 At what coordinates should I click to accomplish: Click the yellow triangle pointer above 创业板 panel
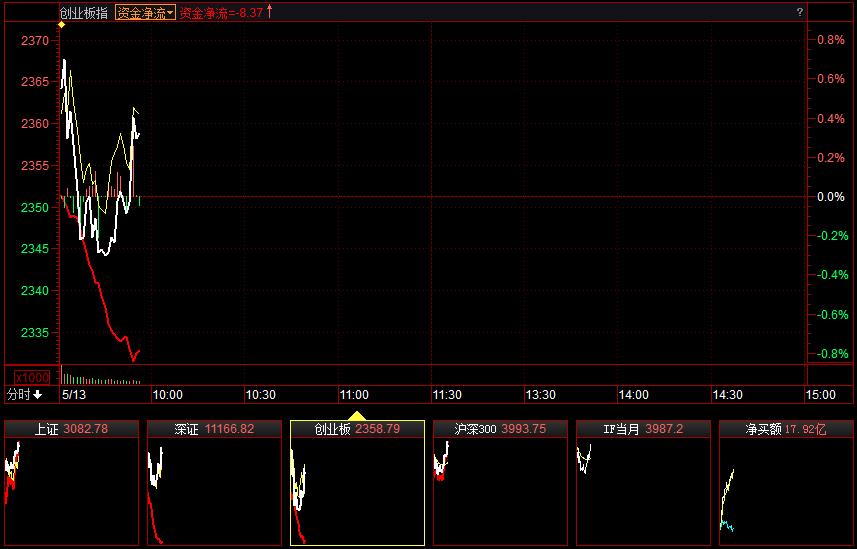coord(356,415)
